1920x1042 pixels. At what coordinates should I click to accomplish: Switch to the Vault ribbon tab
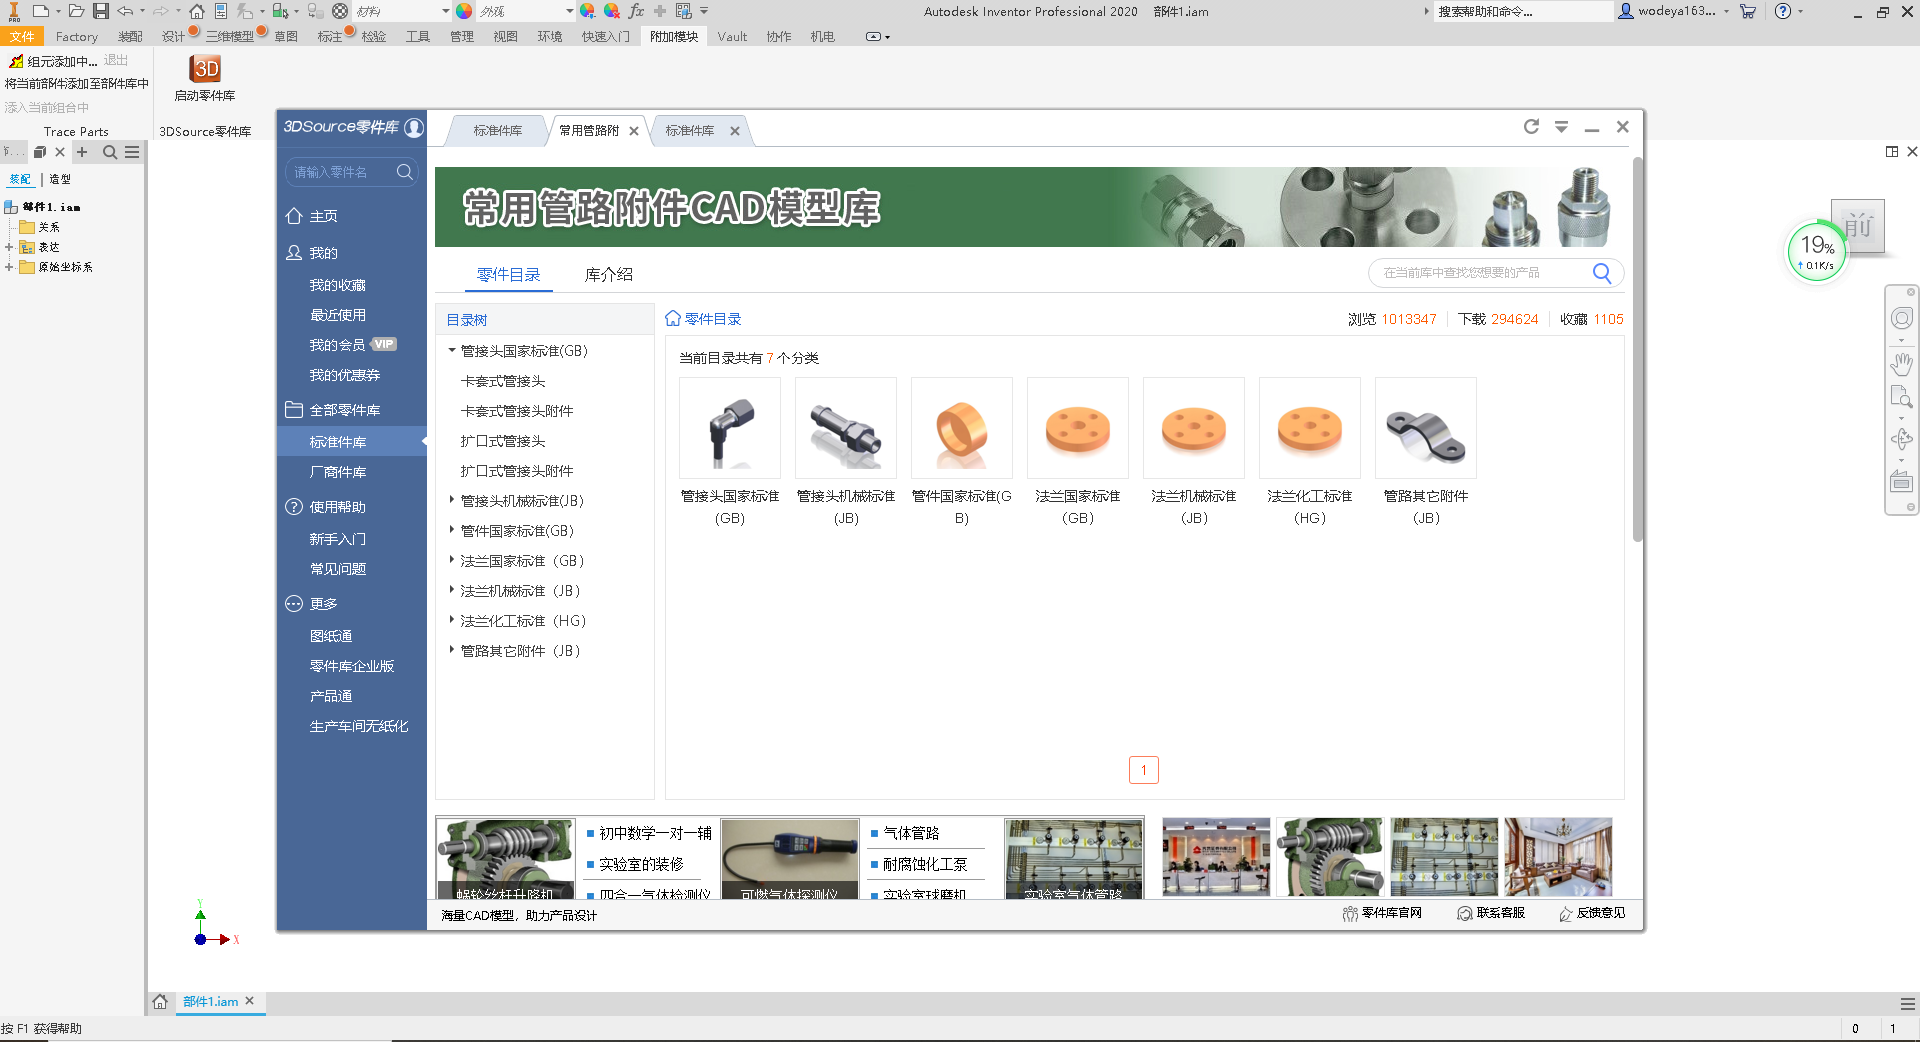[732, 36]
